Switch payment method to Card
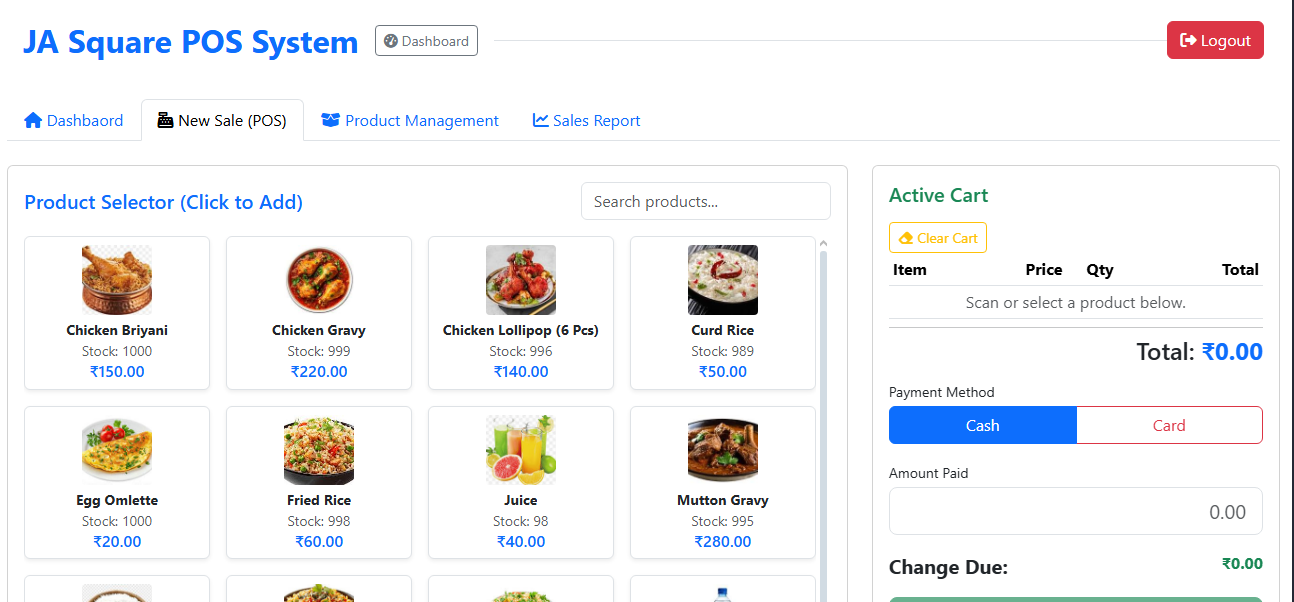 point(1168,425)
